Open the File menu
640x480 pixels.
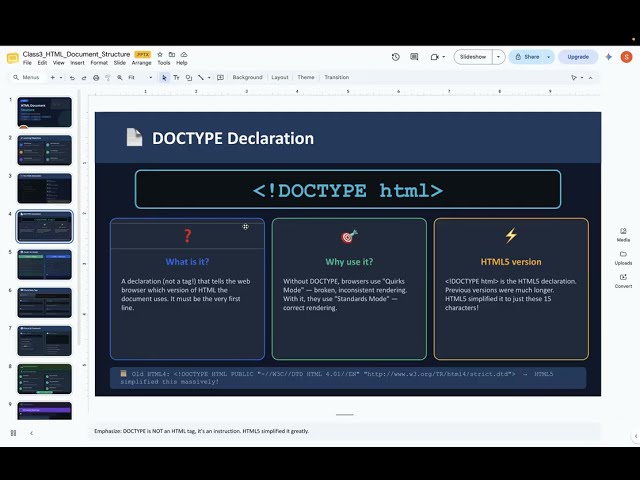point(27,63)
